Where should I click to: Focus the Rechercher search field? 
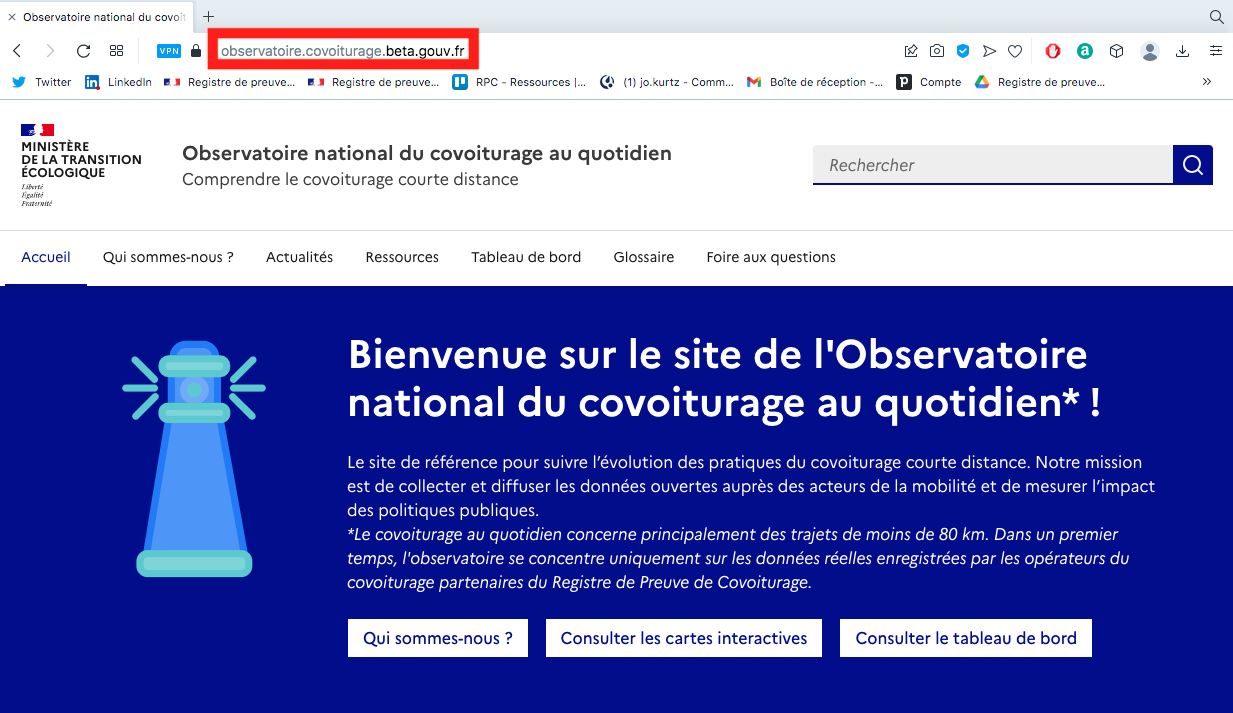click(992, 165)
